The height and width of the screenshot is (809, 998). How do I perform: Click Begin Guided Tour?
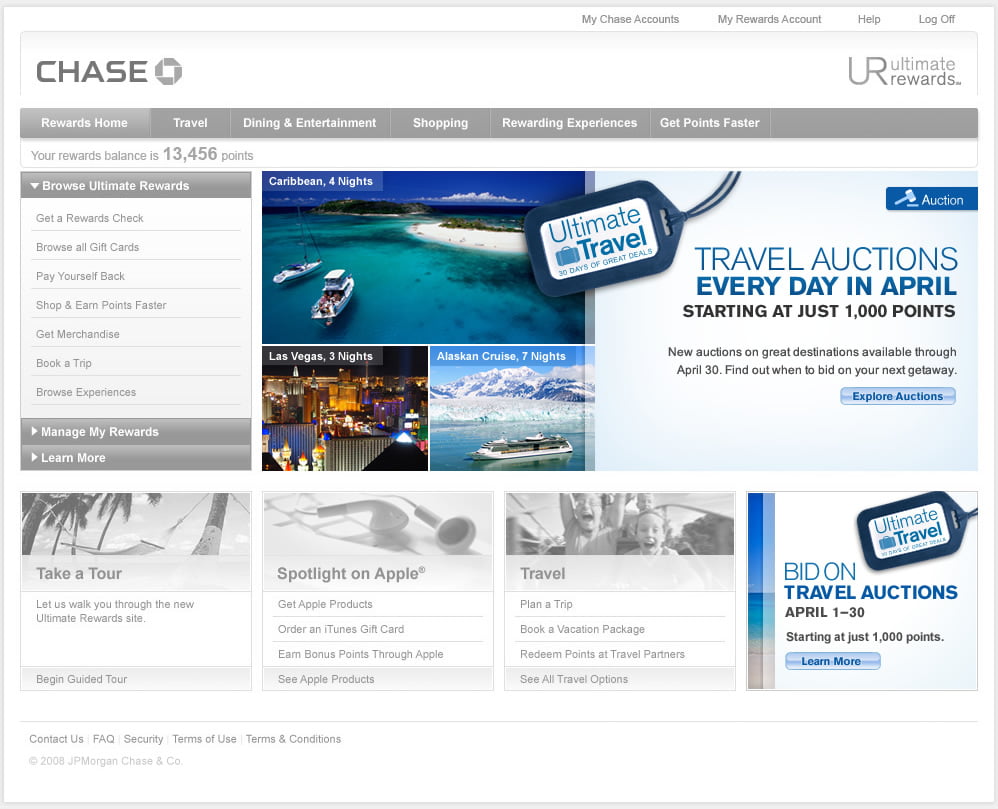(81, 679)
